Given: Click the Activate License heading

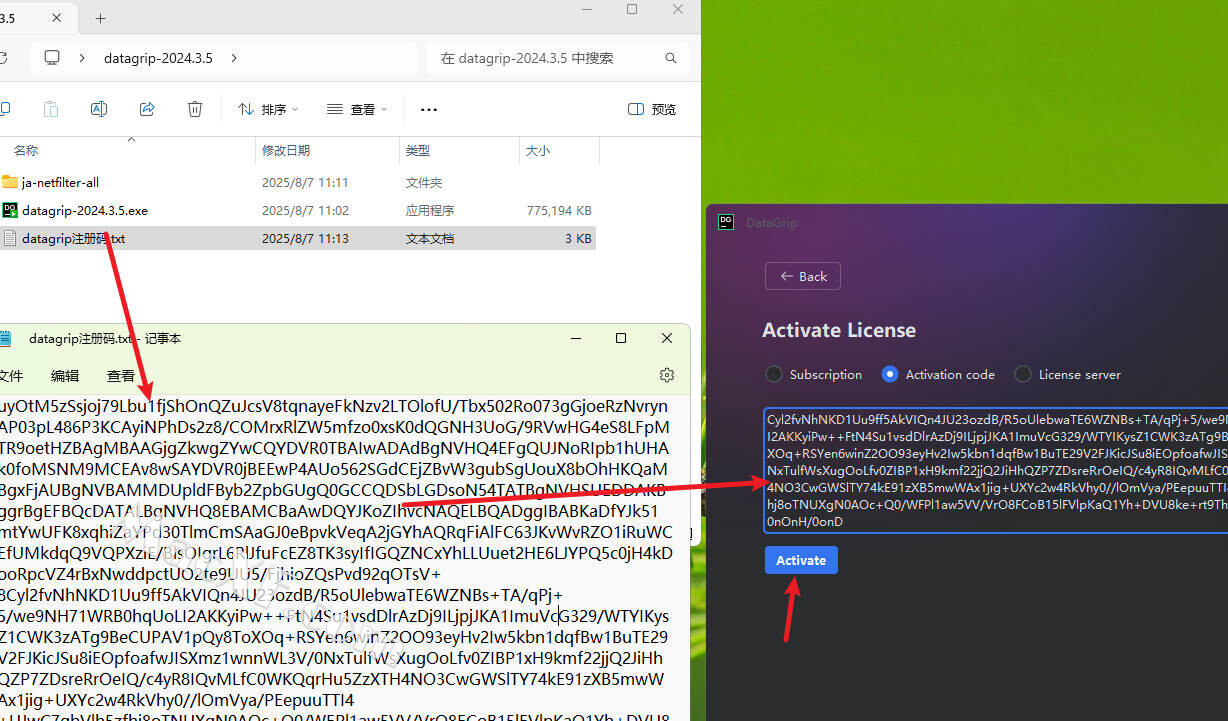Looking at the screenshot, I should click(839, 330).
